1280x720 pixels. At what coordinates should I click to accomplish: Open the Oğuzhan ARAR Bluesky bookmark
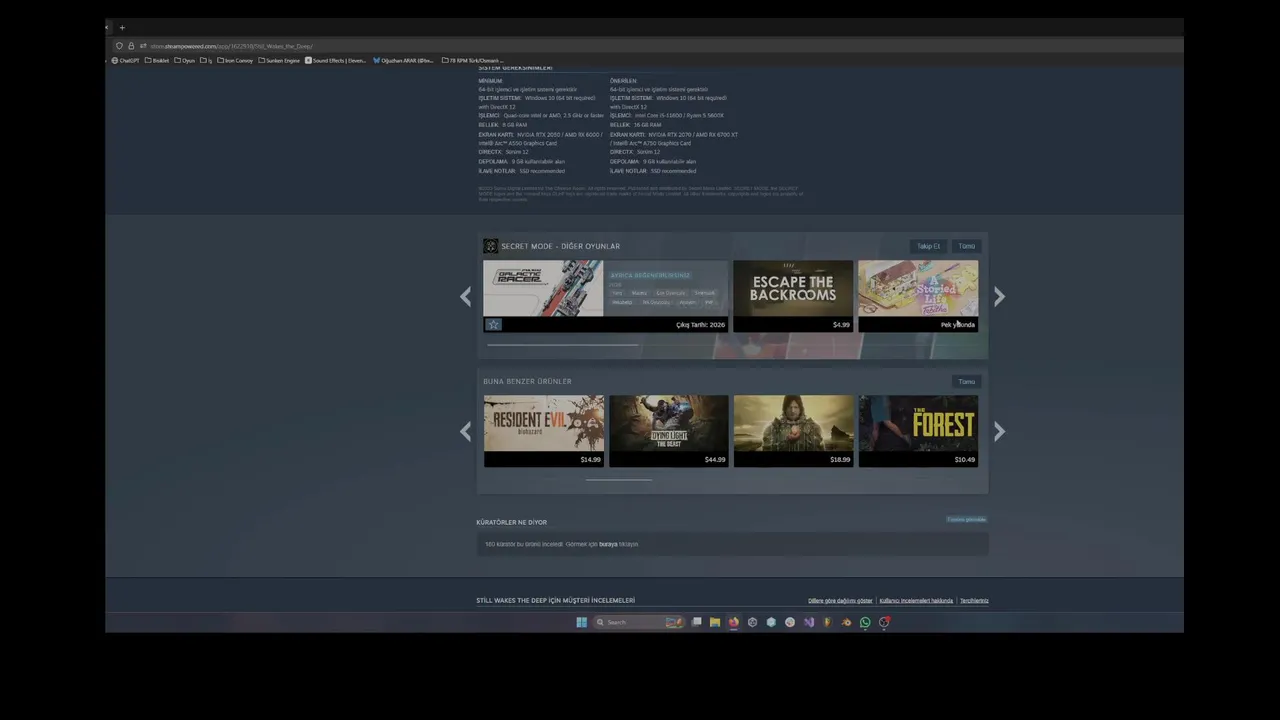(403, 60)
